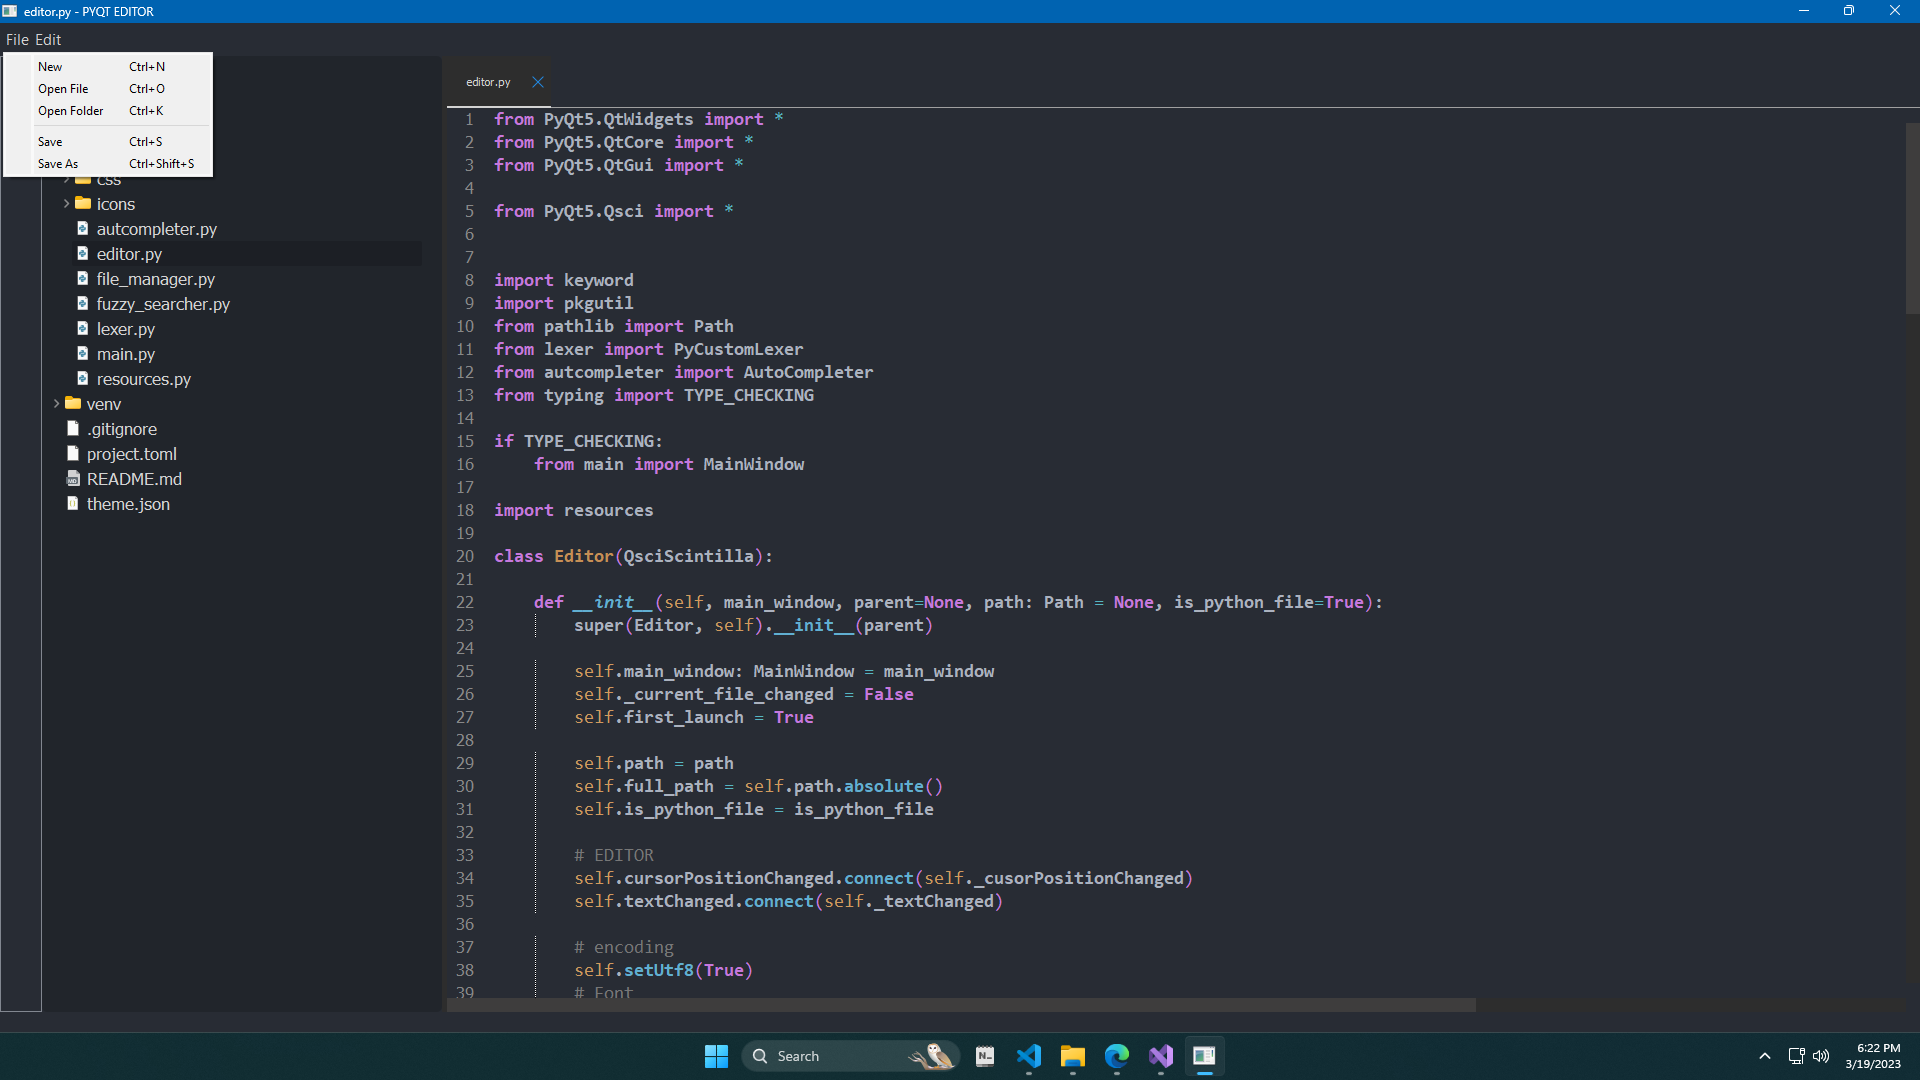Select the editor.py tab label

(488, 82)
